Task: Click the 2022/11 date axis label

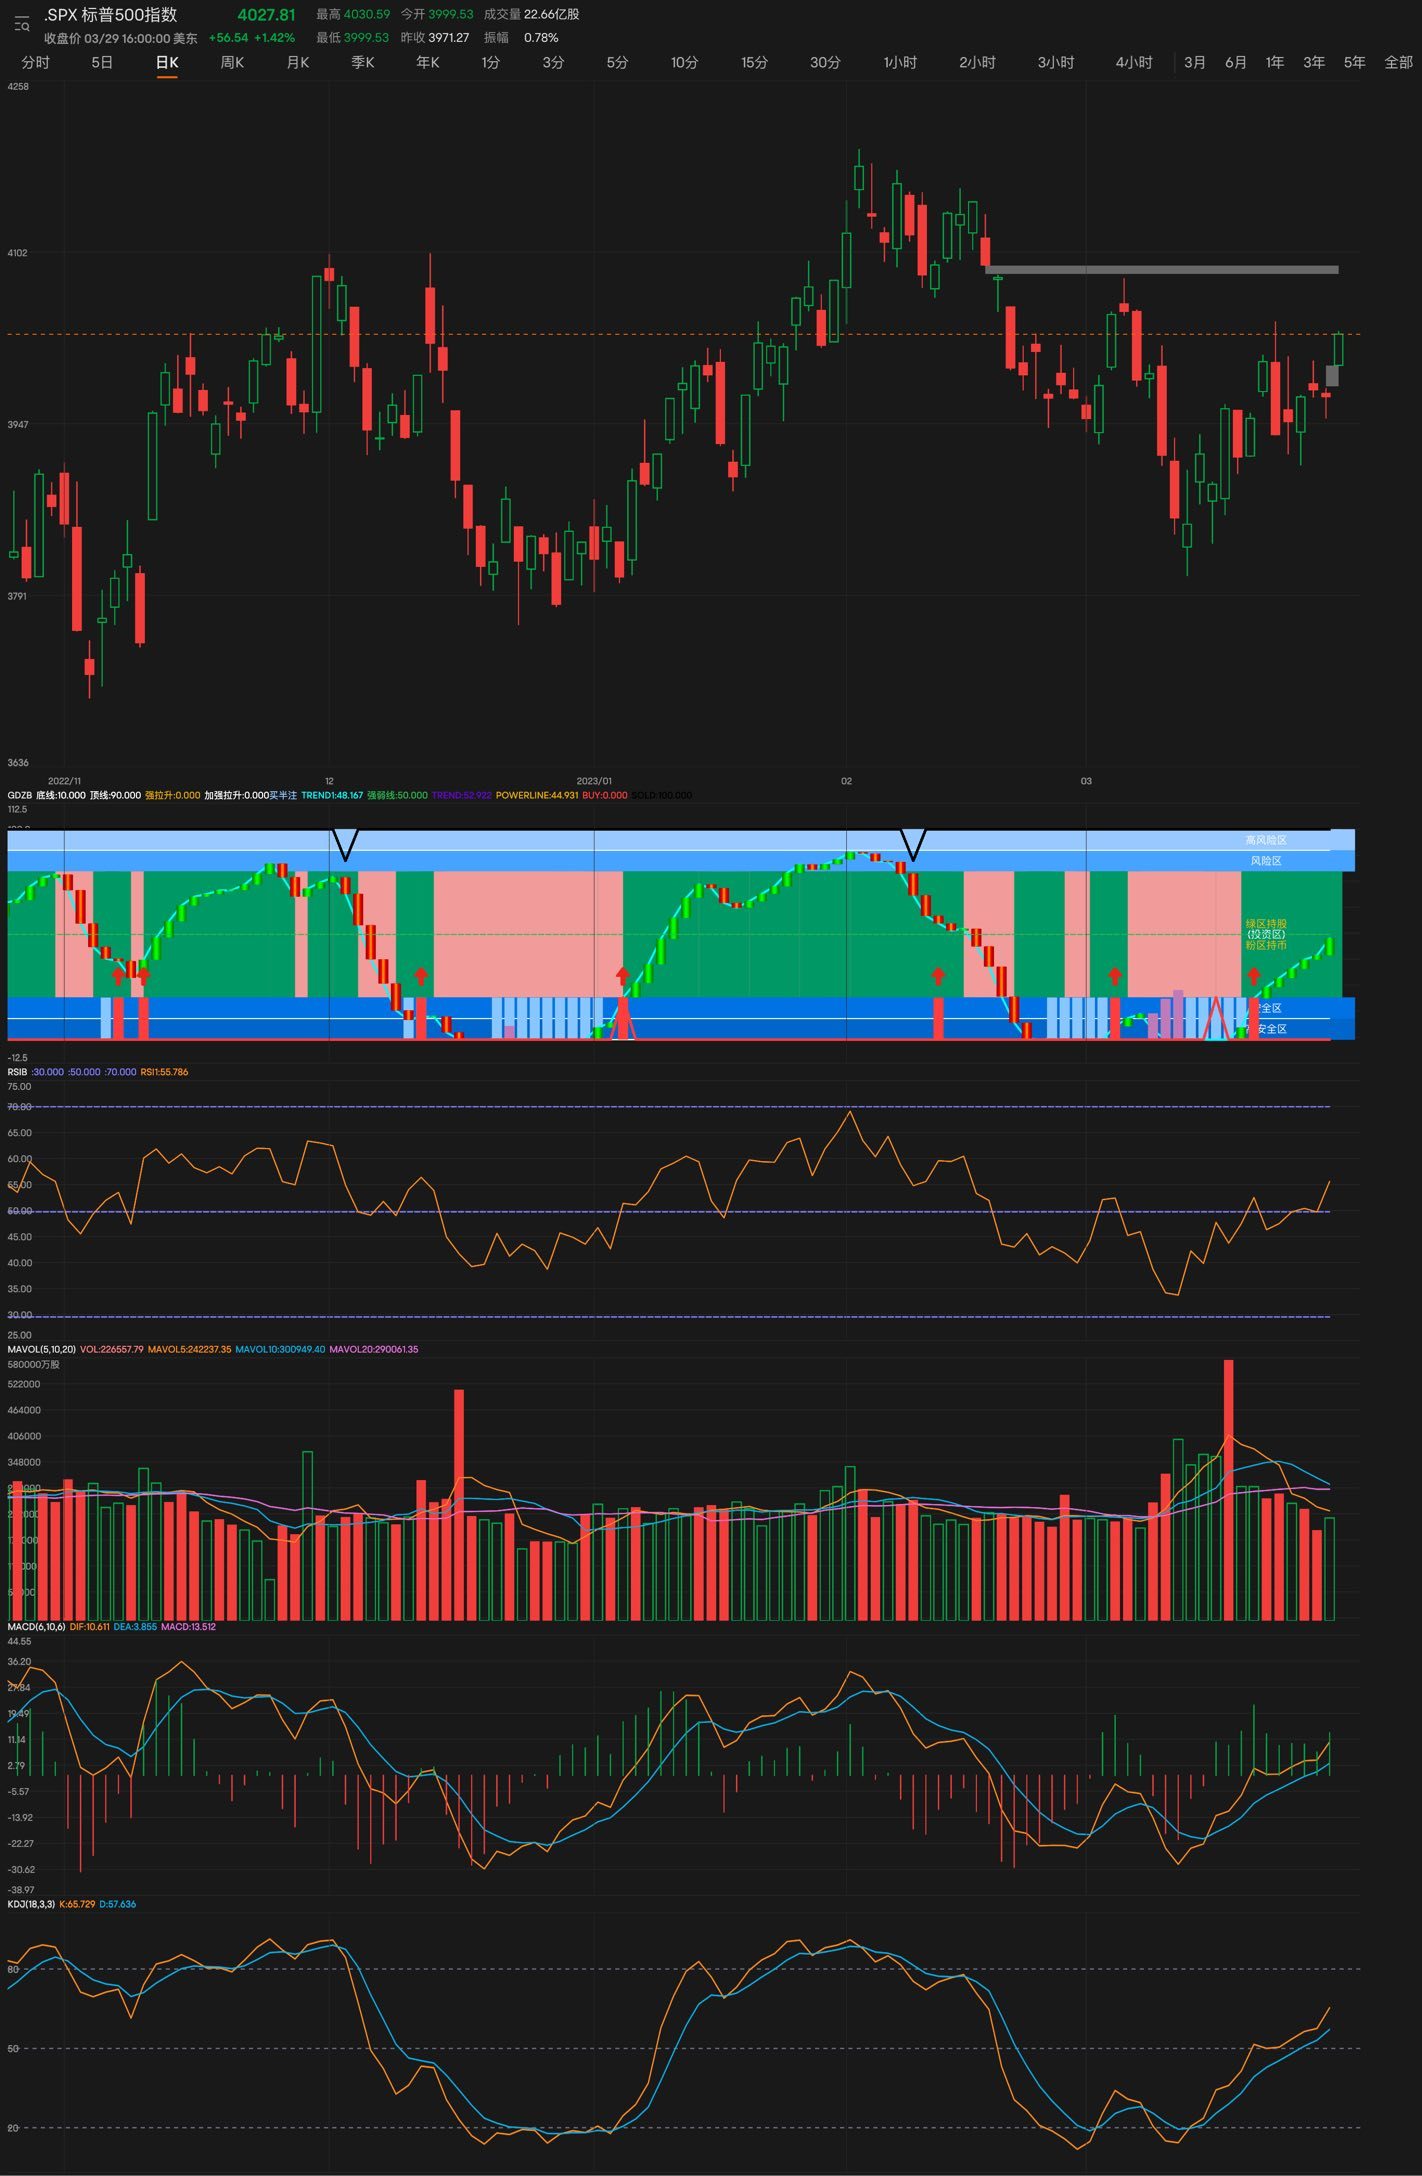Action: point(65,781)
